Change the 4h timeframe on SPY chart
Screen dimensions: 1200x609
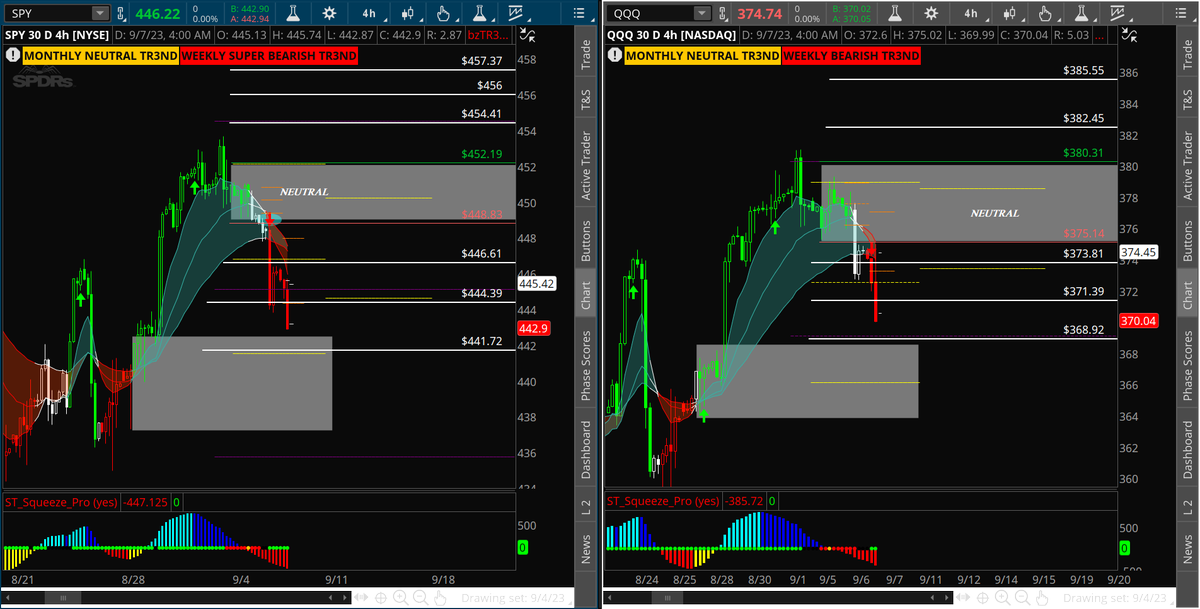[x=370, y=13]
